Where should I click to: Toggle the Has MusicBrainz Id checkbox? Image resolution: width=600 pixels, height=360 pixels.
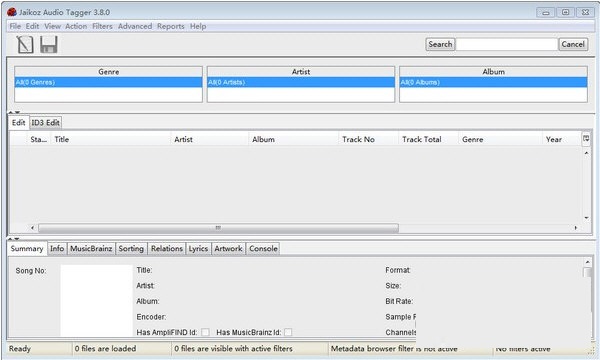click(x=288, y=332)
